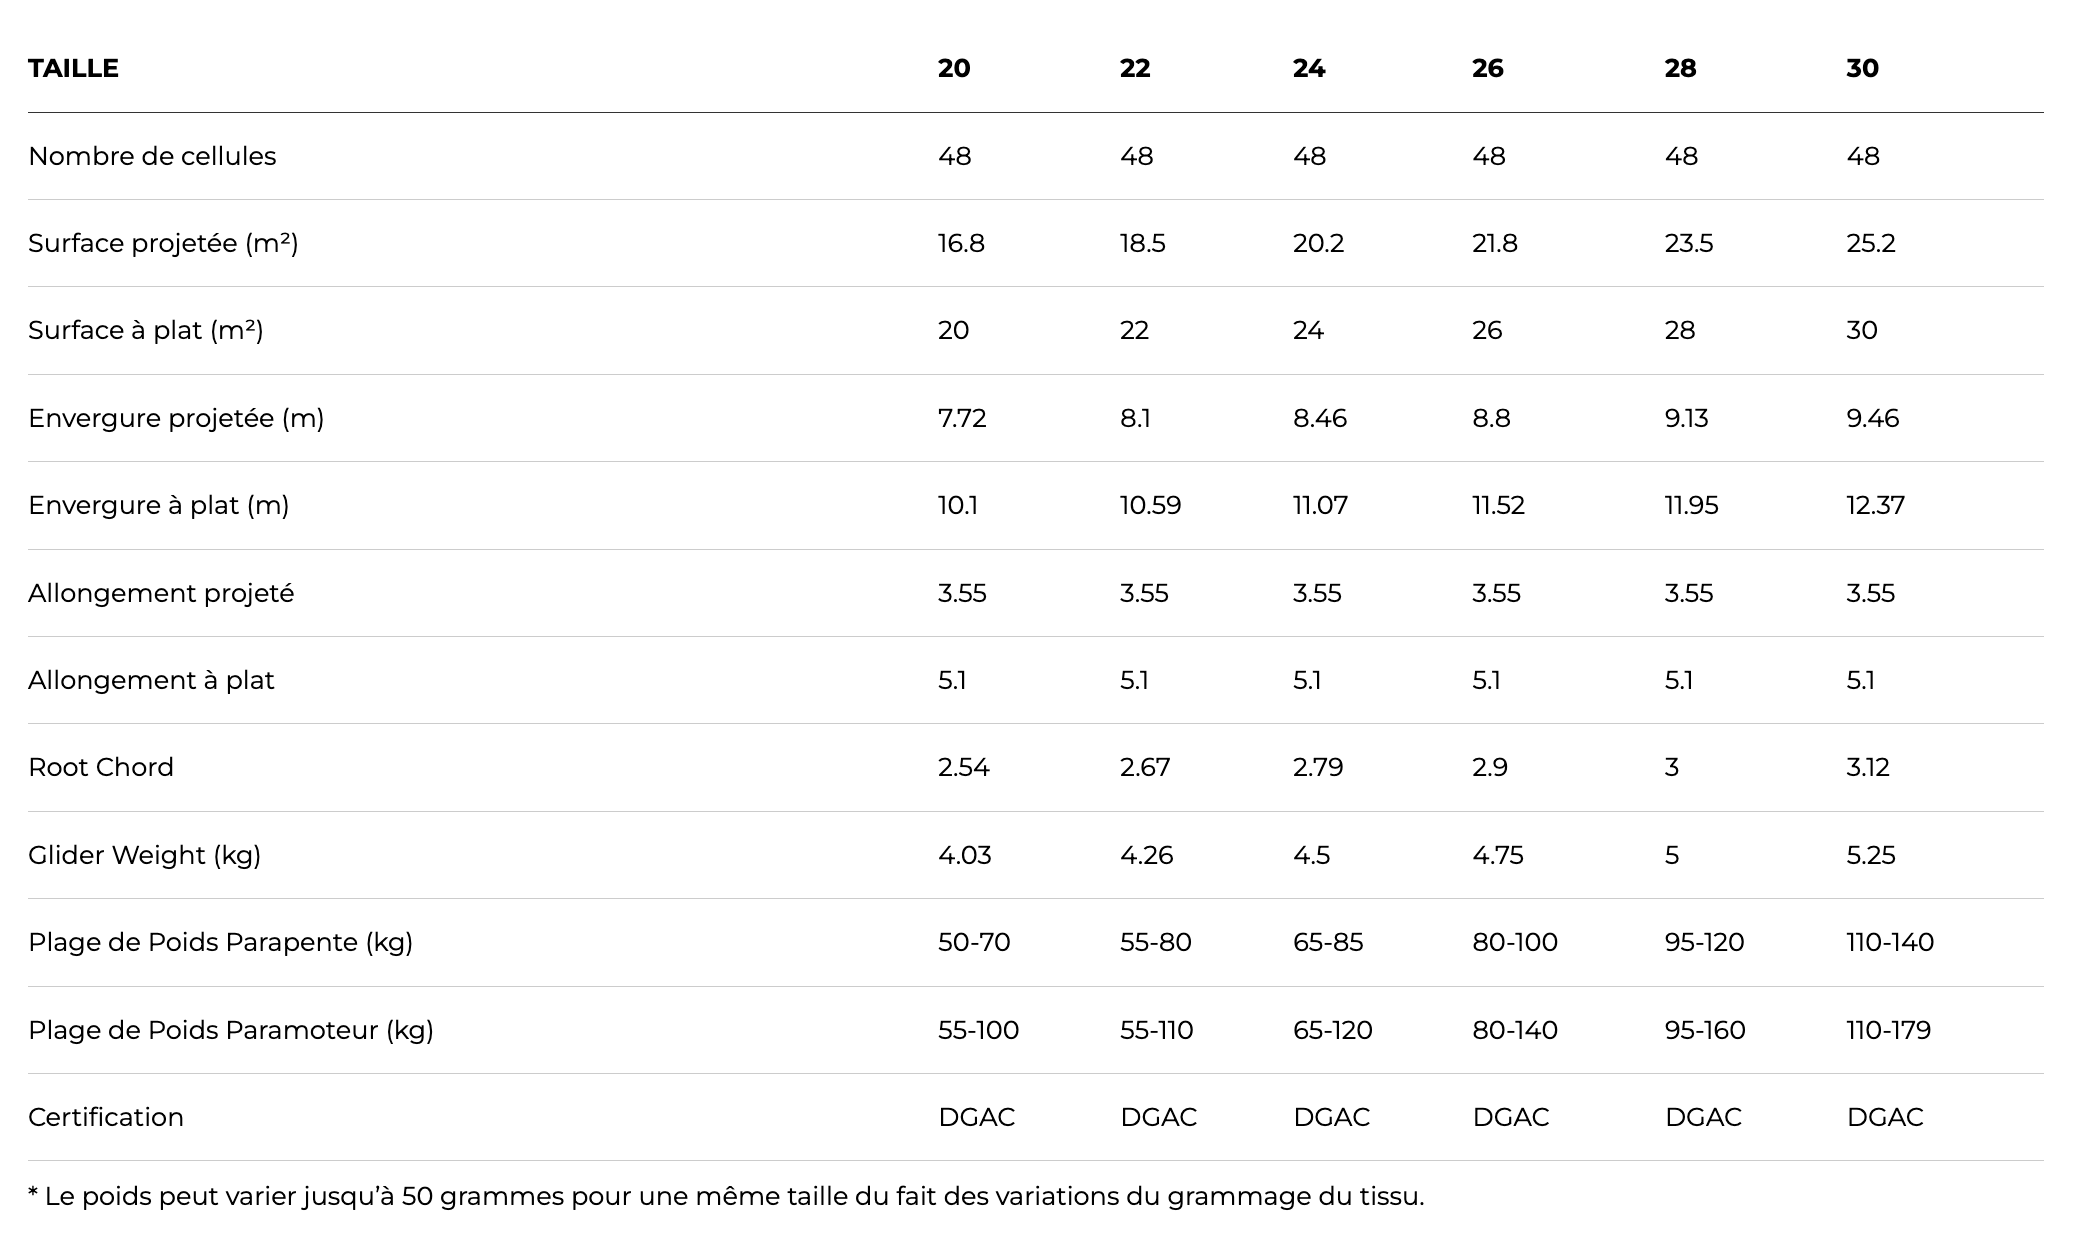Select the Allongement à plat row label

tap(151, 680)
